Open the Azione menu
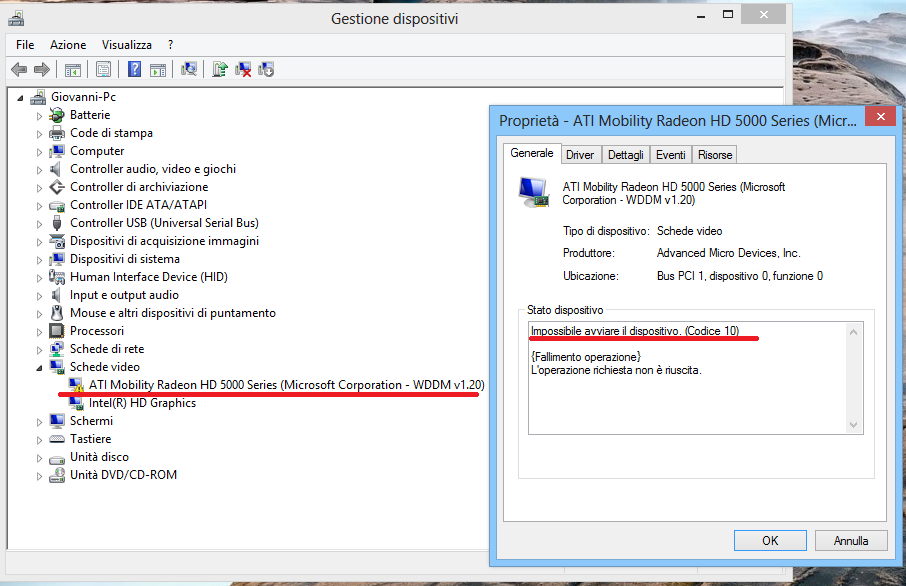This screenshot has height=586, width=906. [x=68, y=44]
